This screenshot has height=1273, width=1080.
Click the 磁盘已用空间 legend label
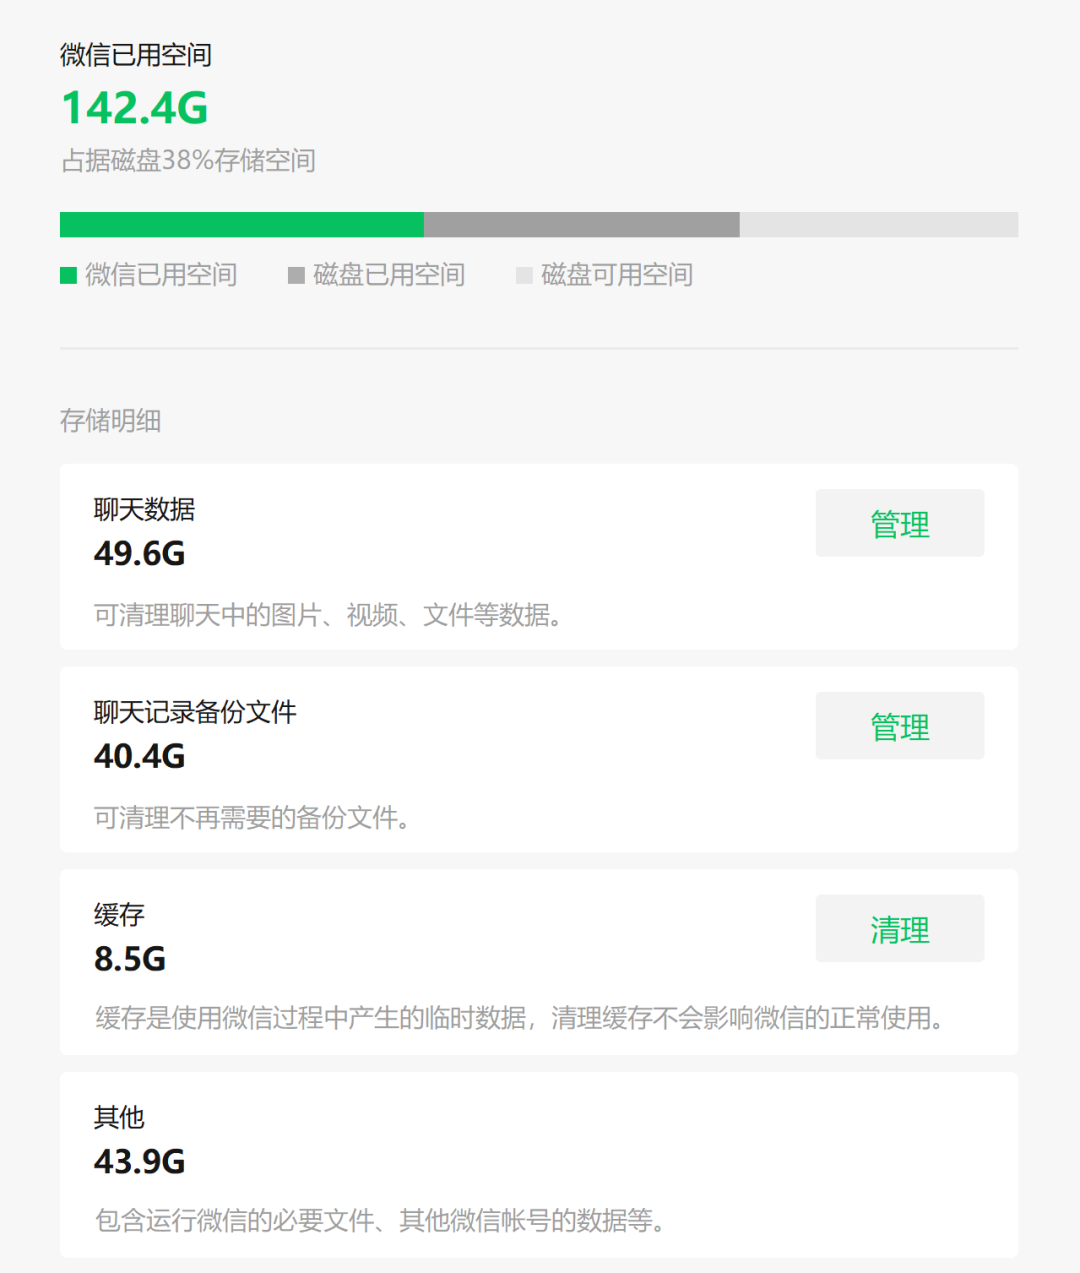[x=389, y=275]
